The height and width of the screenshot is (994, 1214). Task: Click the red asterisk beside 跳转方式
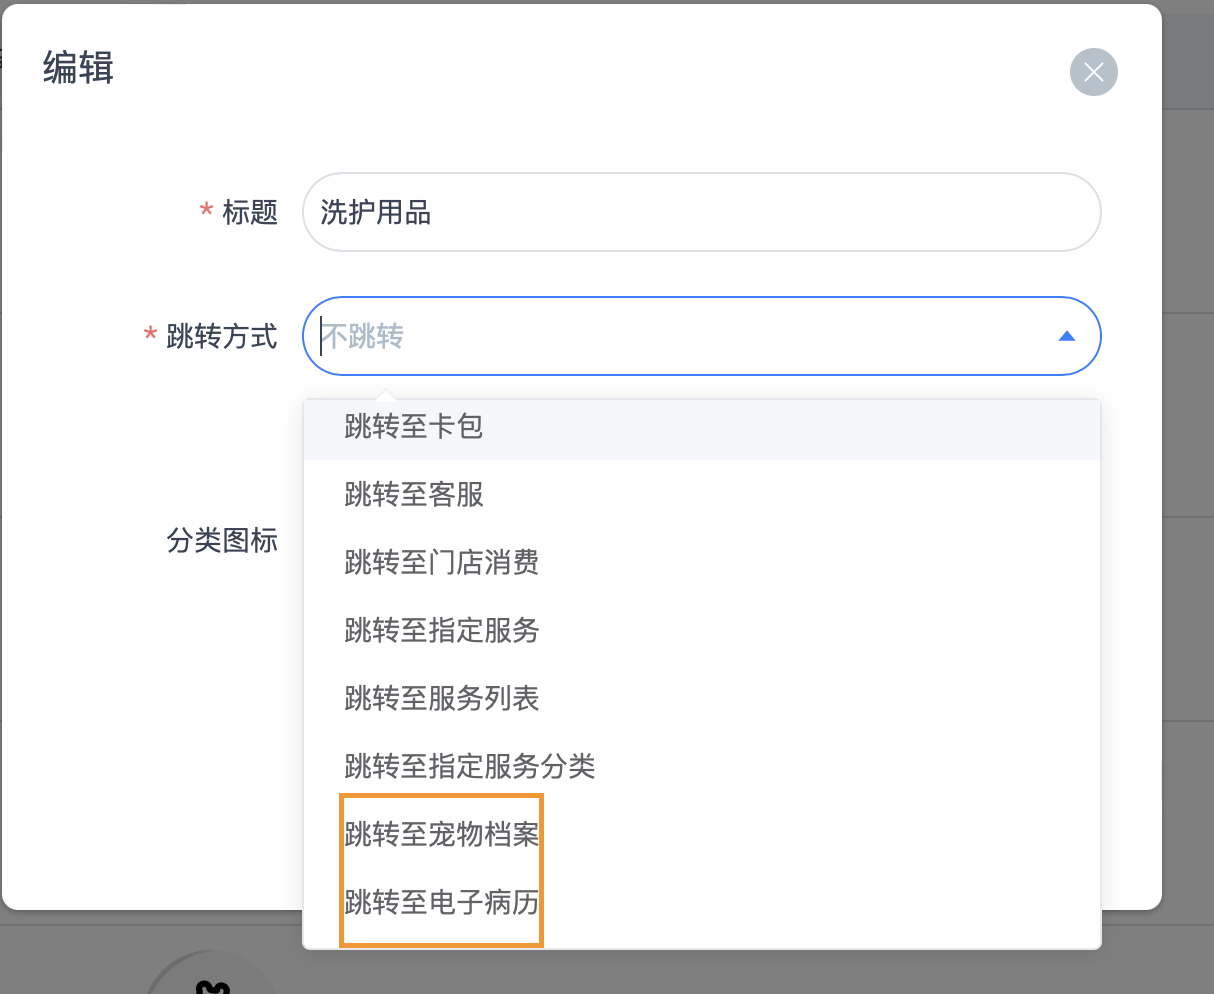point(150,335)
